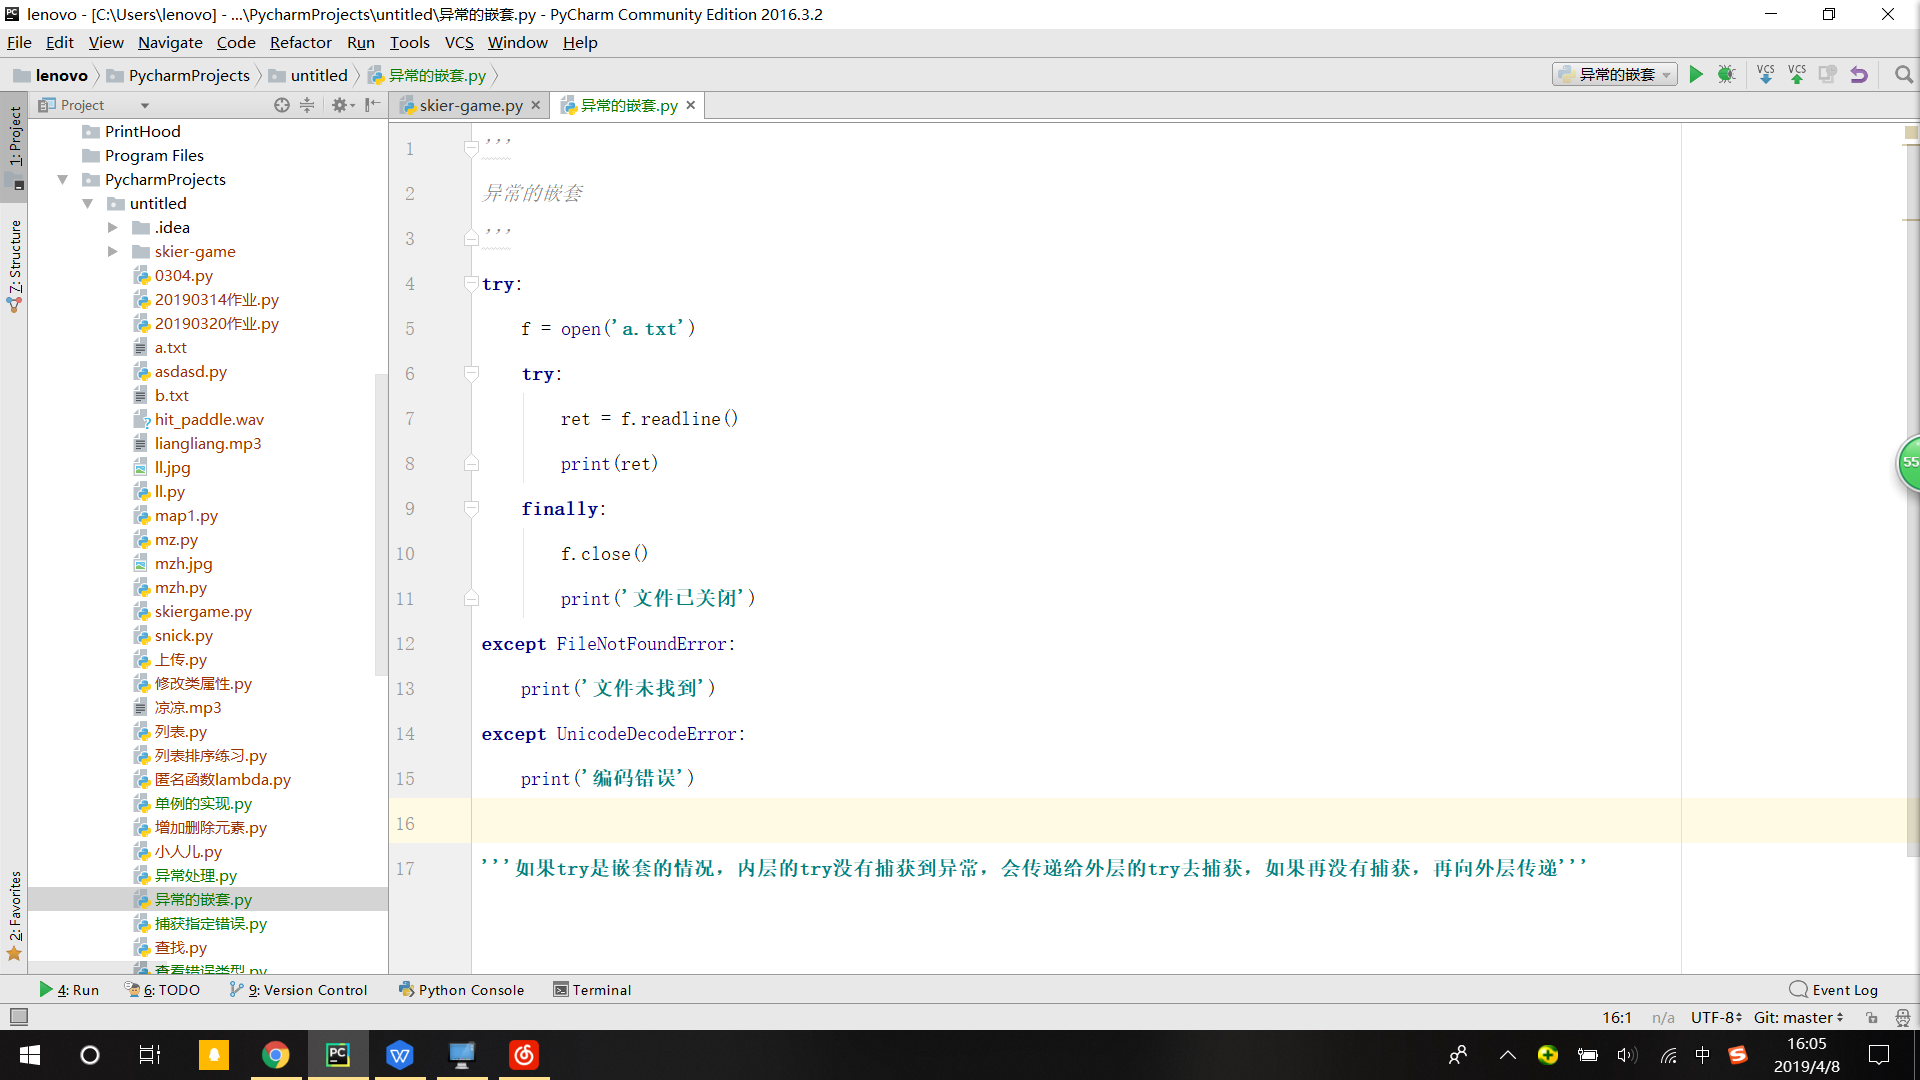Expand the .idea folder
This screenshot has width=1920, height=1080.
(112, 228)
